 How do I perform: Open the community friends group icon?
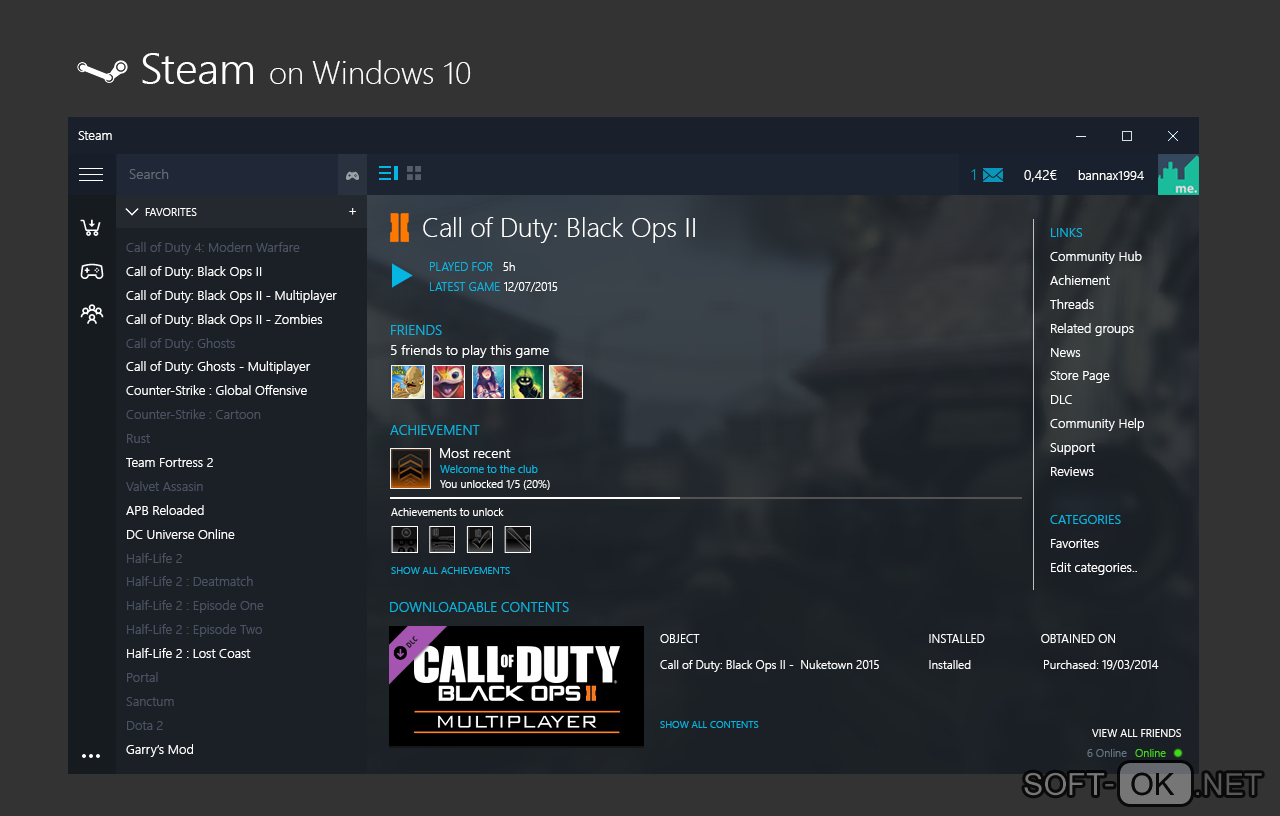91,314
